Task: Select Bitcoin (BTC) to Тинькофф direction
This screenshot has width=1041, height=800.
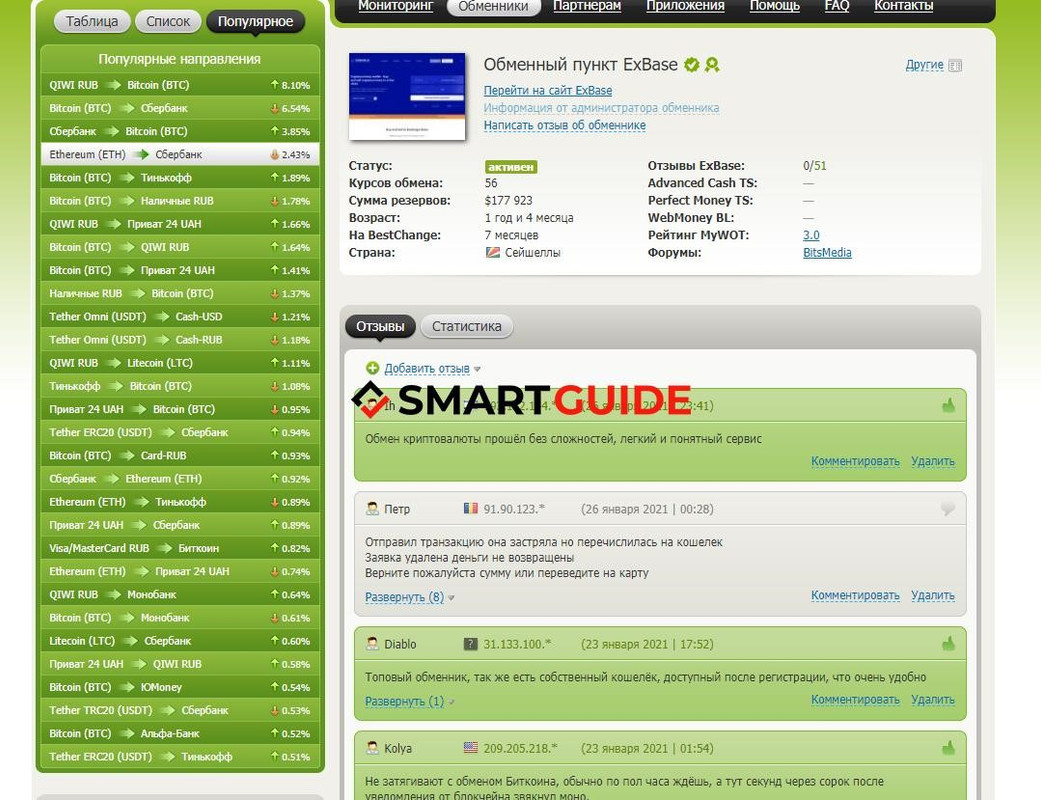Action: point(180,178)
